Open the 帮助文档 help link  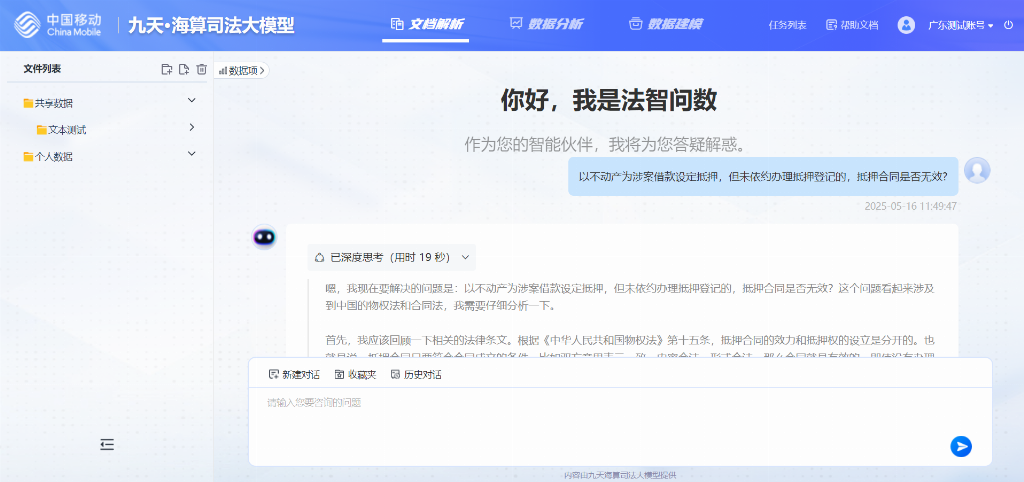[x=852, y=25]
